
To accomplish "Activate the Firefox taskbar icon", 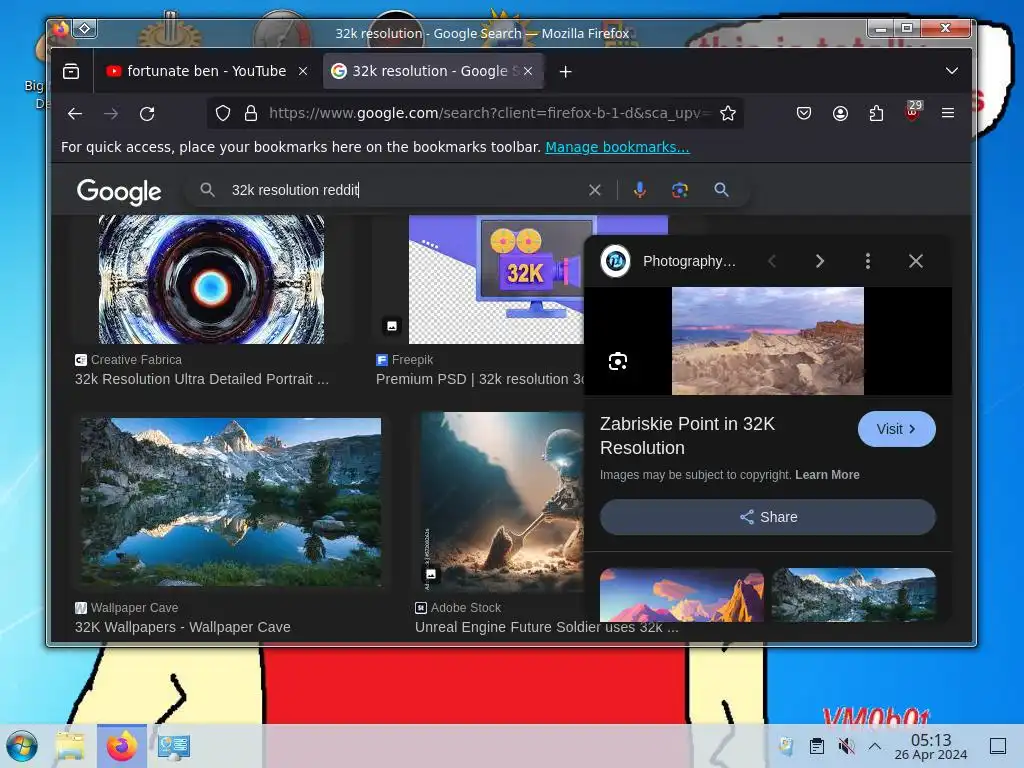I will pos(121,746).
